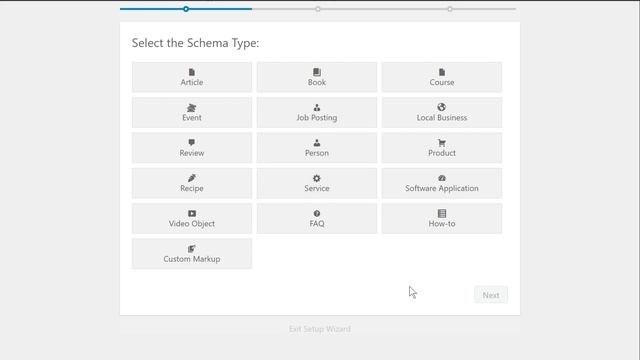Choose the Video Object play icon

click(x=191, y=213)
